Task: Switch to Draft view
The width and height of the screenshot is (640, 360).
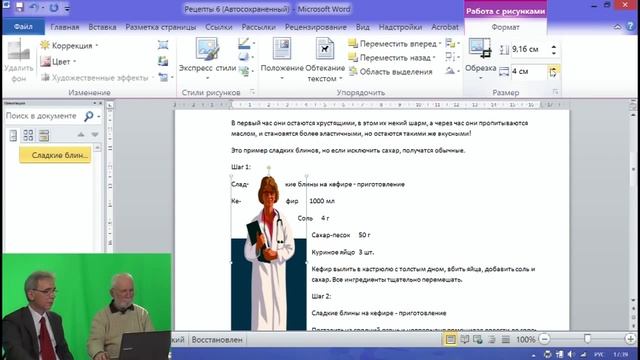Action: pos(505,339)
